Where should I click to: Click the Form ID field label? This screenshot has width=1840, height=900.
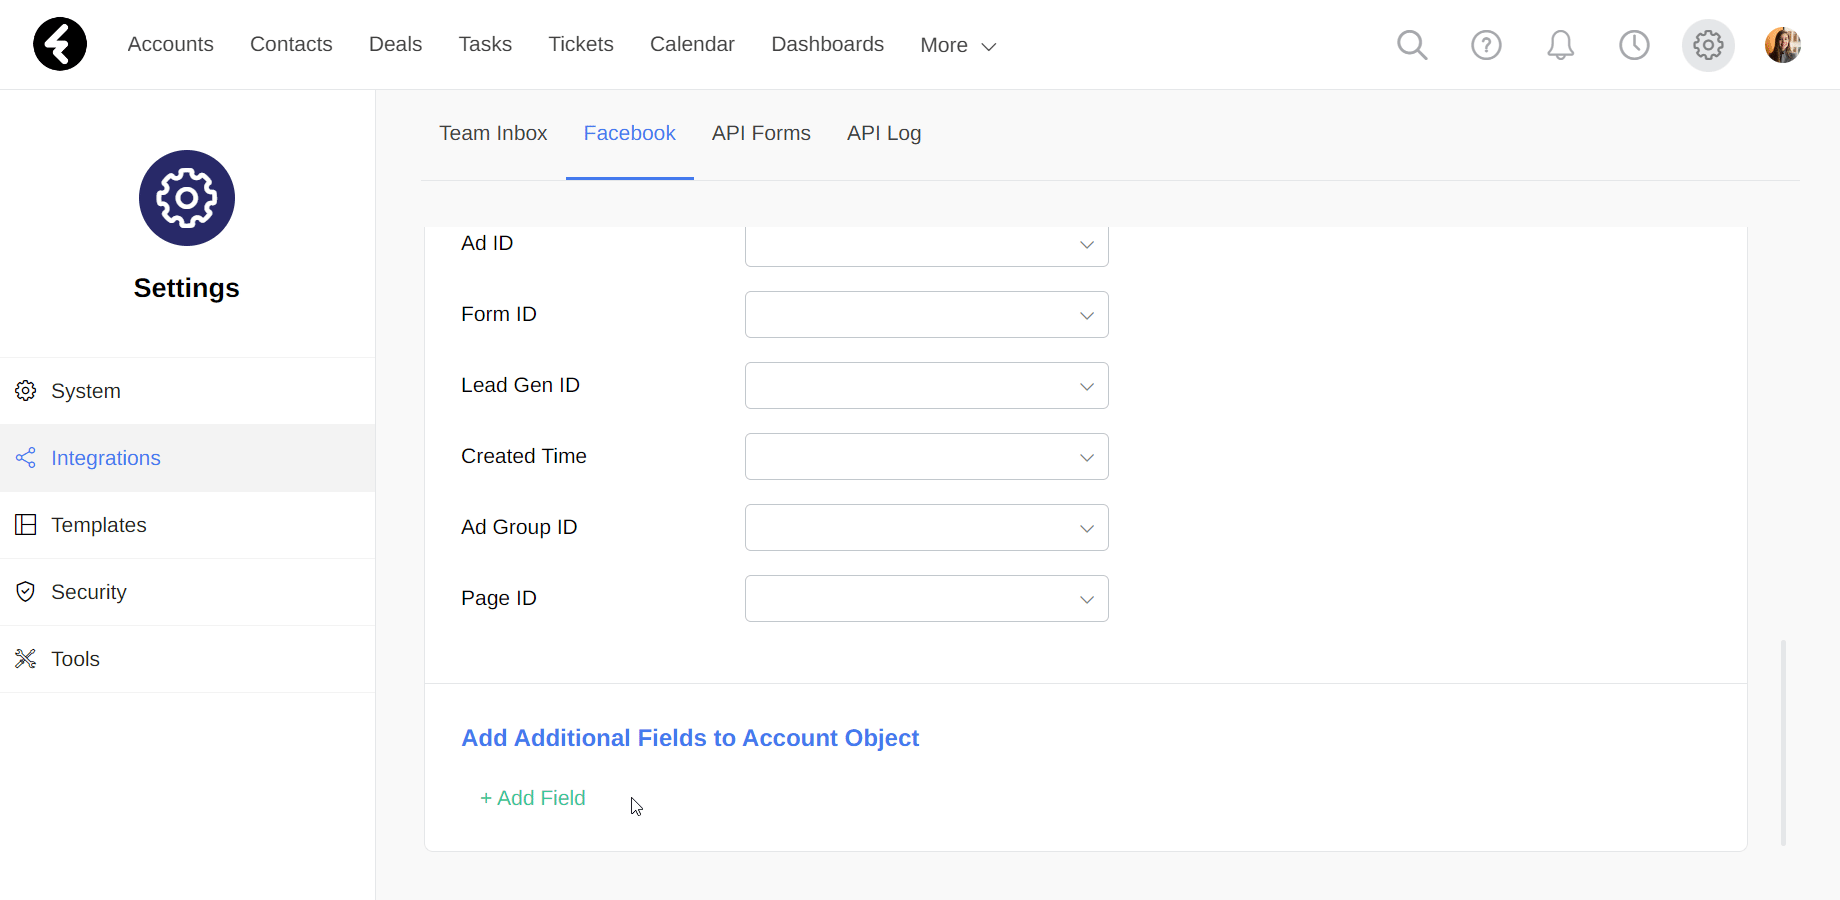click(499, 314)
